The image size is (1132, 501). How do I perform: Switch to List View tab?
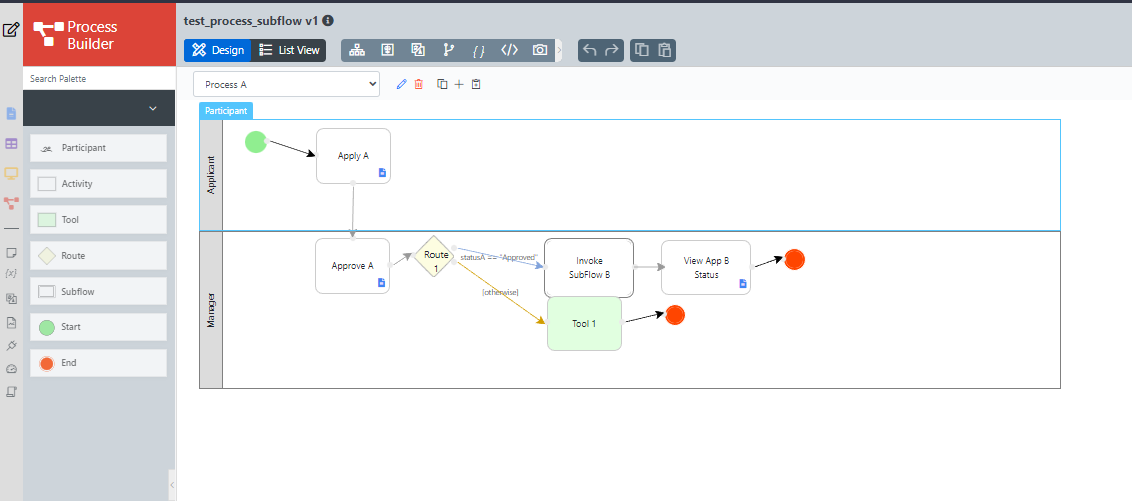click(x=289, y=50)
